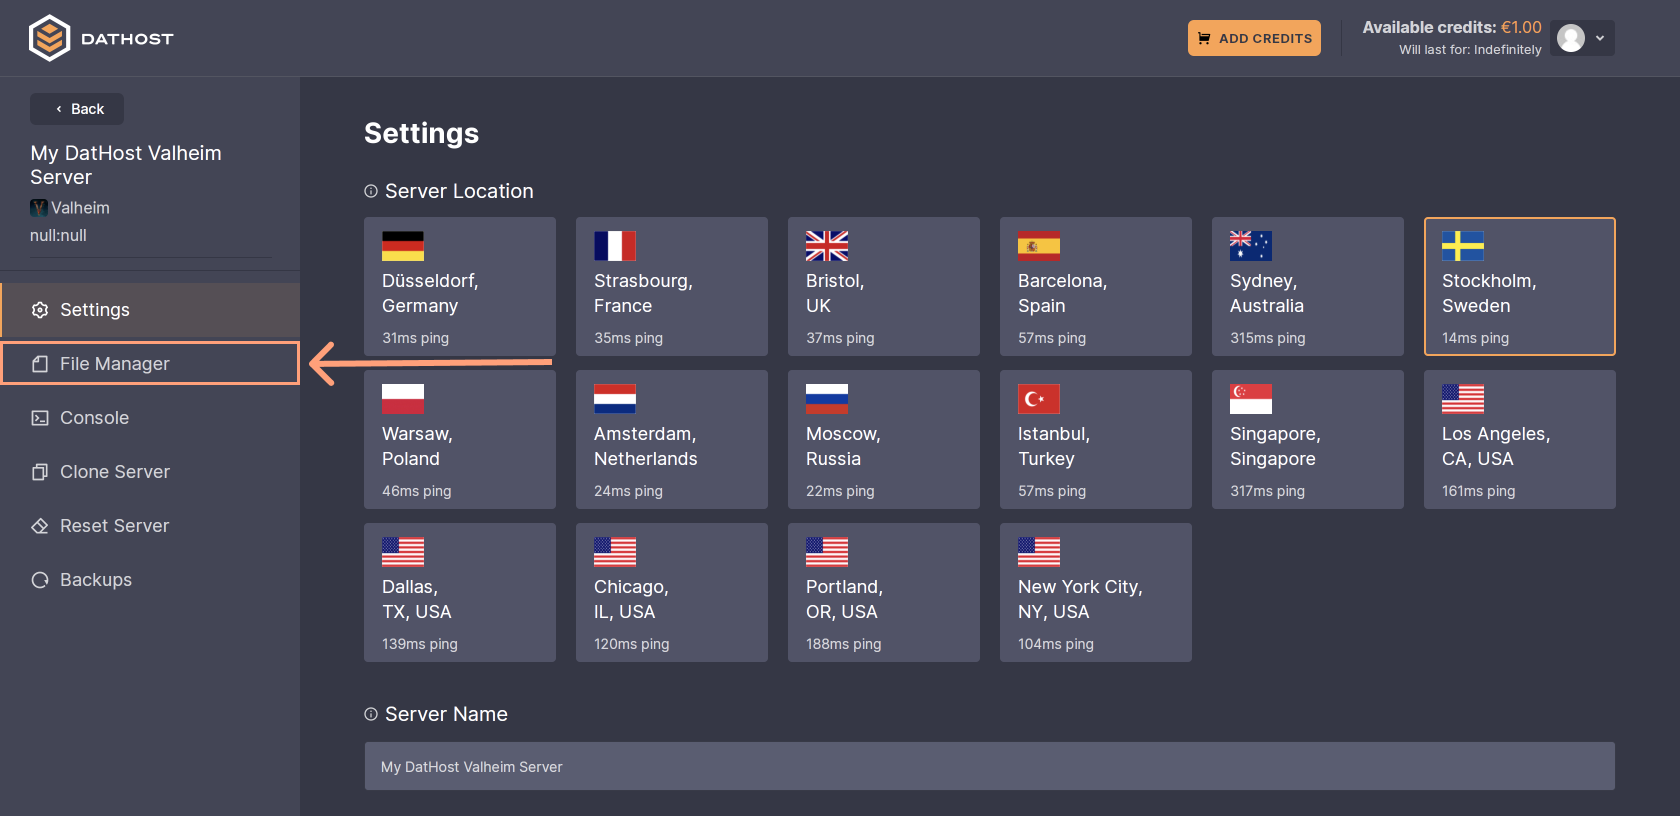Viewport: 1680px width, 816px height.
Task: Select Düsseldorf, Germany server location
Action: (460, 287)
